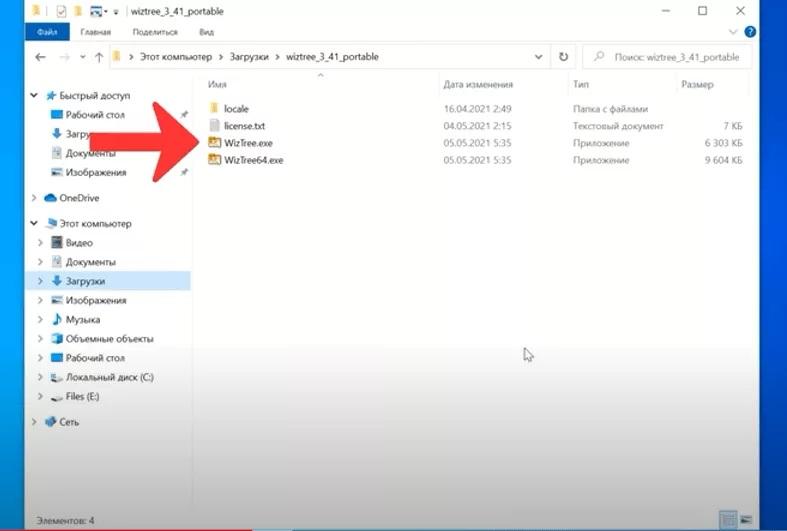Open the Файл menu

47,32
